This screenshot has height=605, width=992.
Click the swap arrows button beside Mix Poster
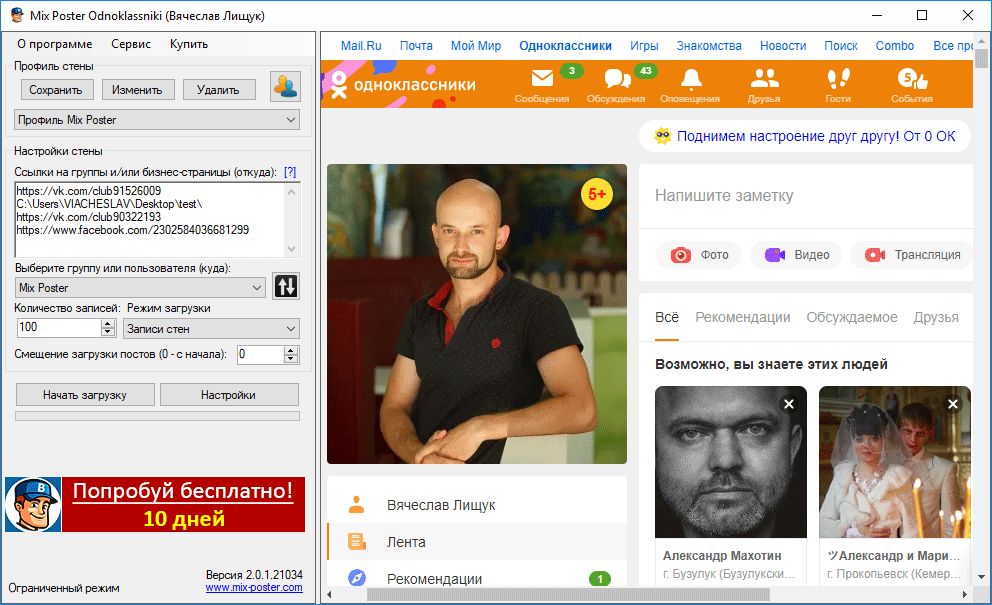click(286, 287)
